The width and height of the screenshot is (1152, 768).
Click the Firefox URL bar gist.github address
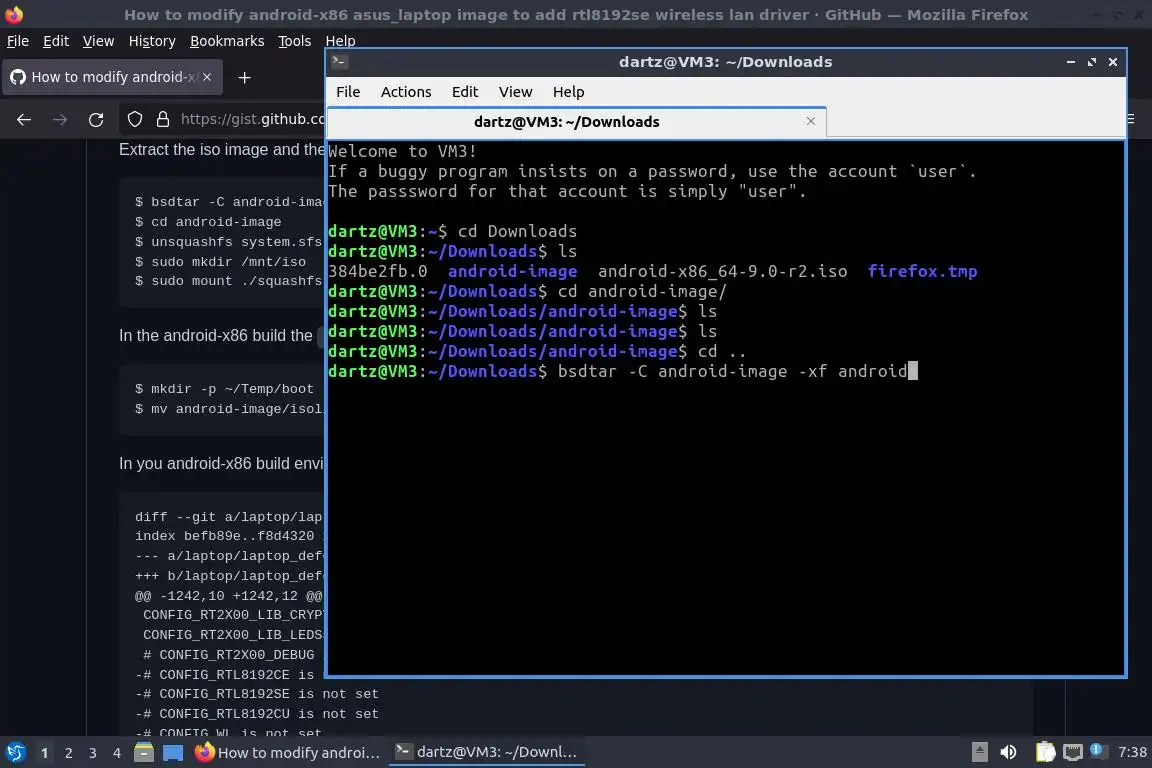click(x=252, y=119)
